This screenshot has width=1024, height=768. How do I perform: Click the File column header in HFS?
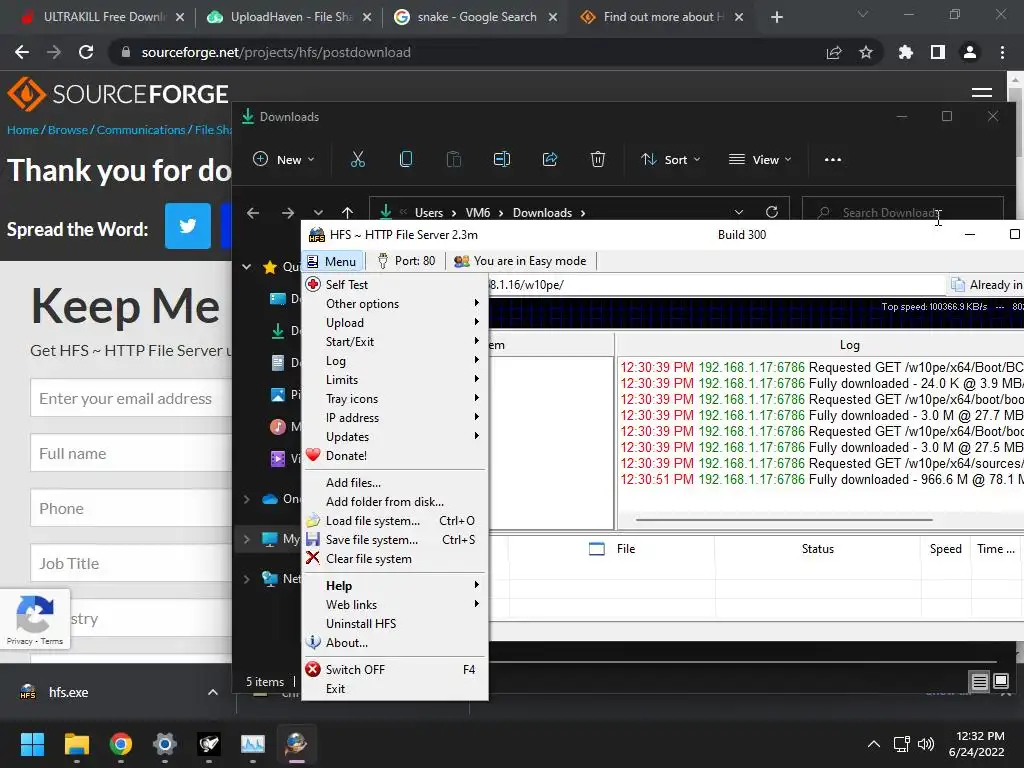pyautogui.click(x=611, y=549)
